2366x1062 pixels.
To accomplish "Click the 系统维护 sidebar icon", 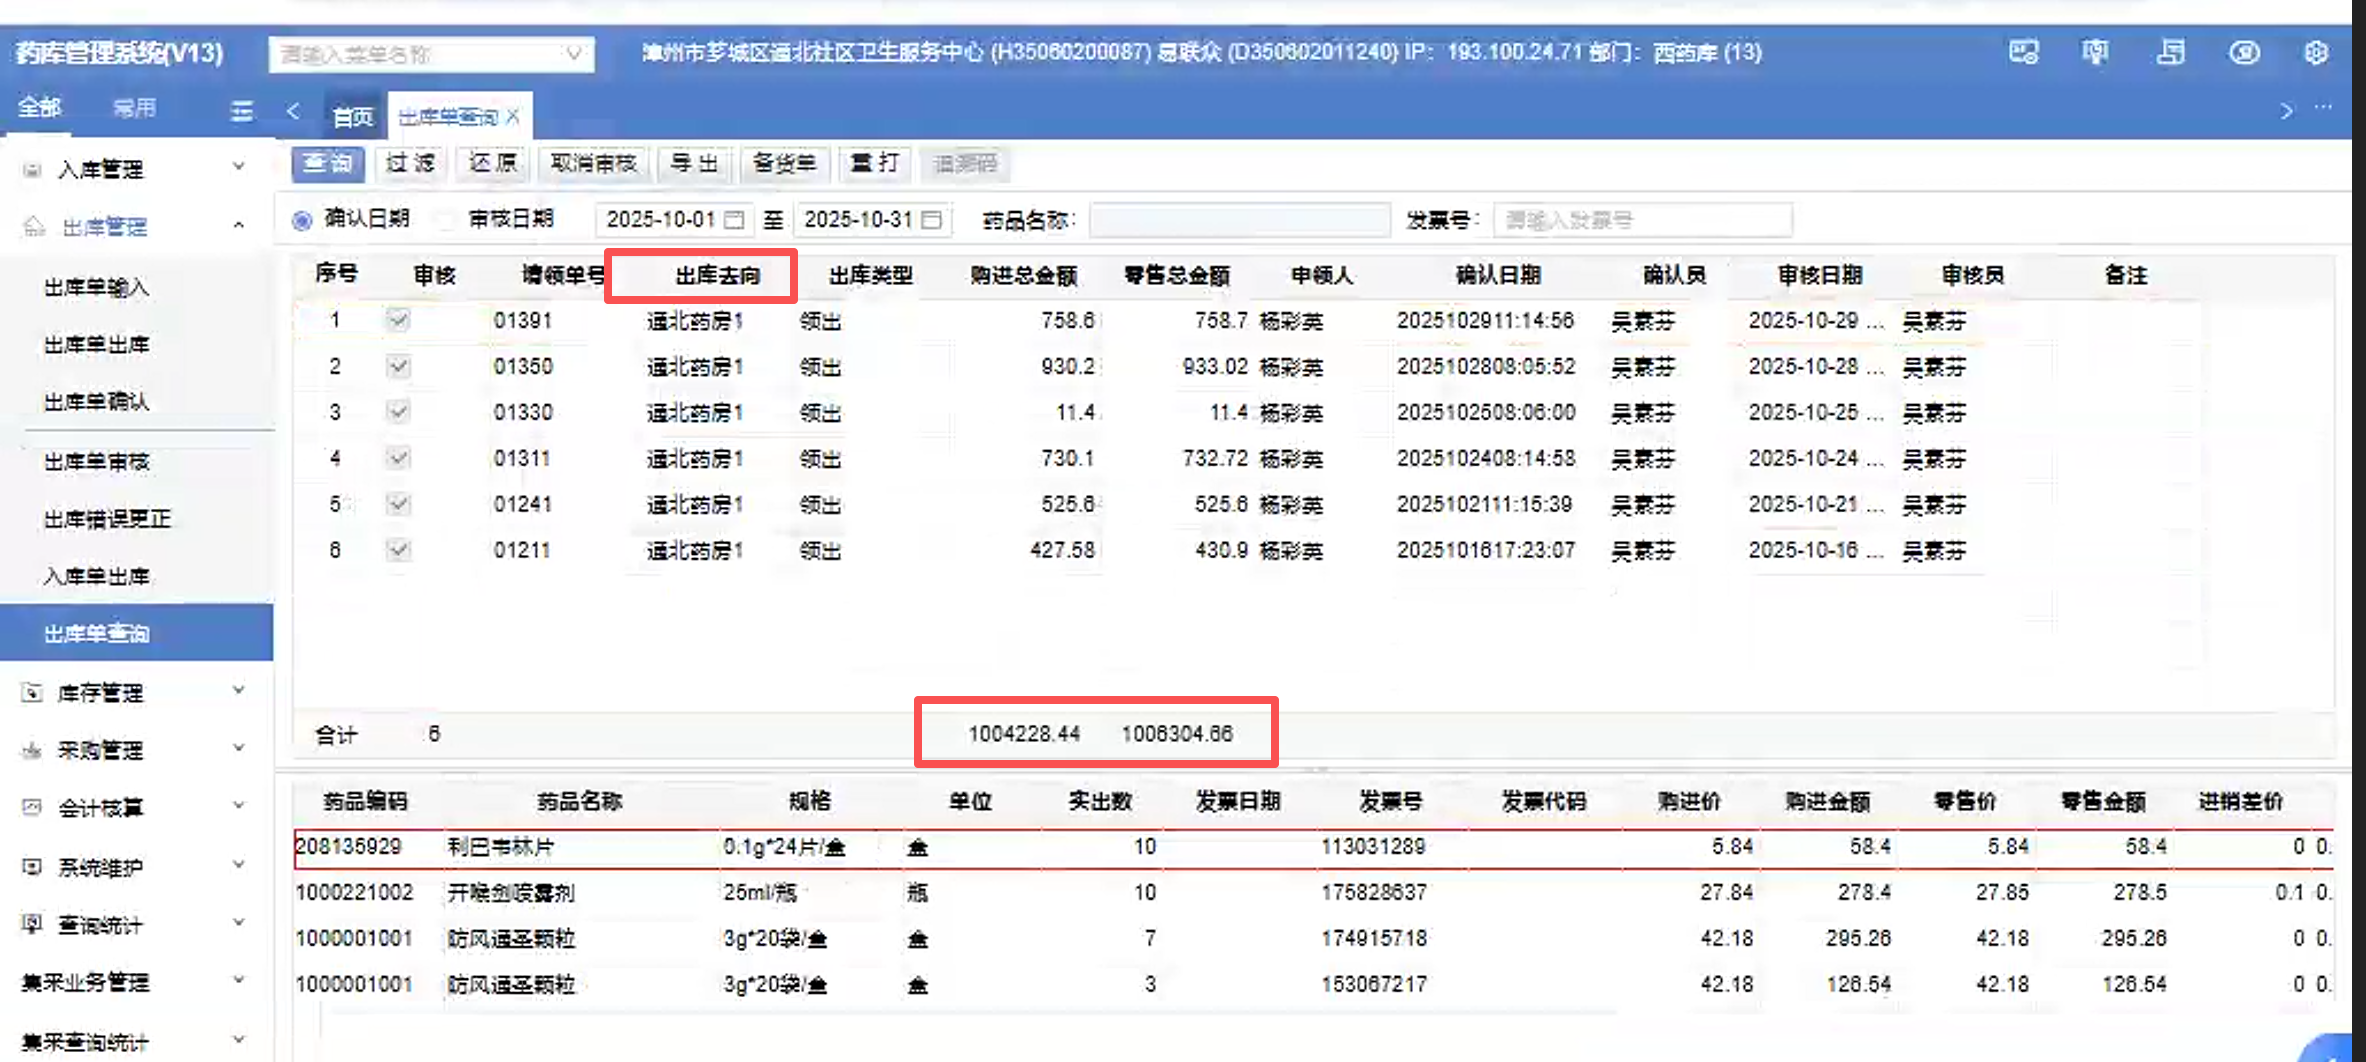I will pos(32,866).
